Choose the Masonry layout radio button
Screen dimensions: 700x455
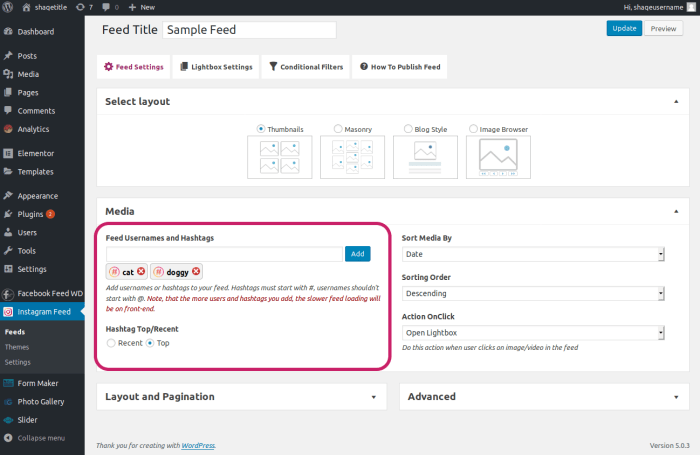click(338, 129)
